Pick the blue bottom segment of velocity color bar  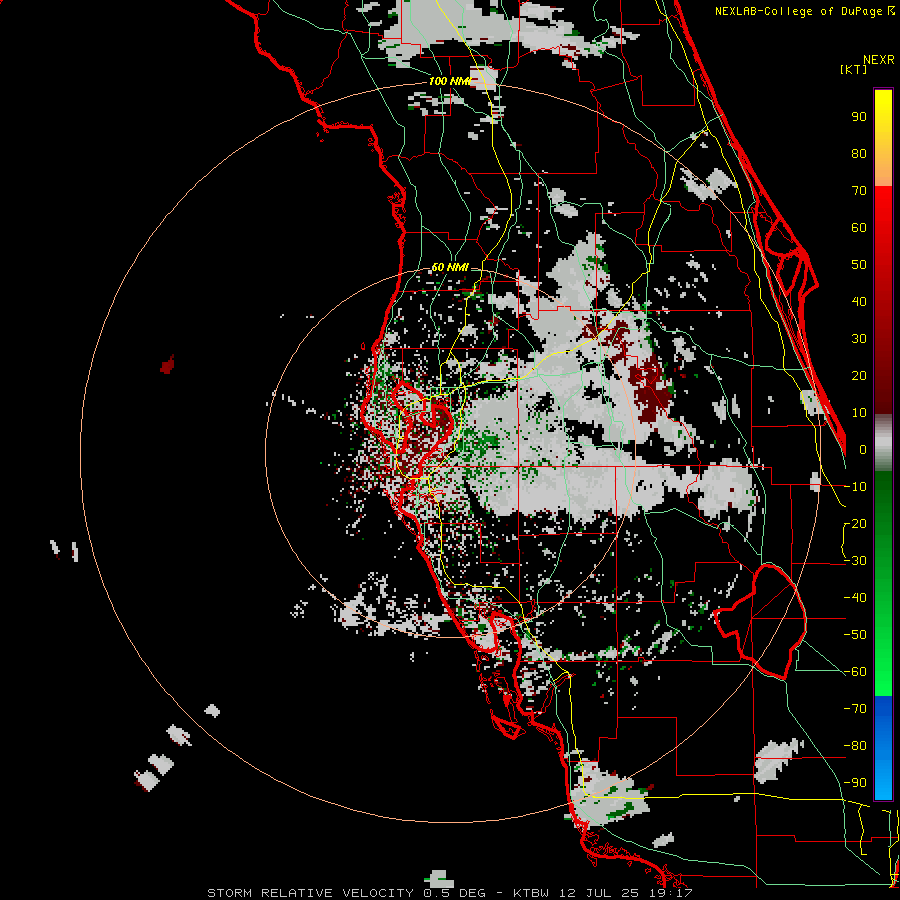click(x=883, y=747)
